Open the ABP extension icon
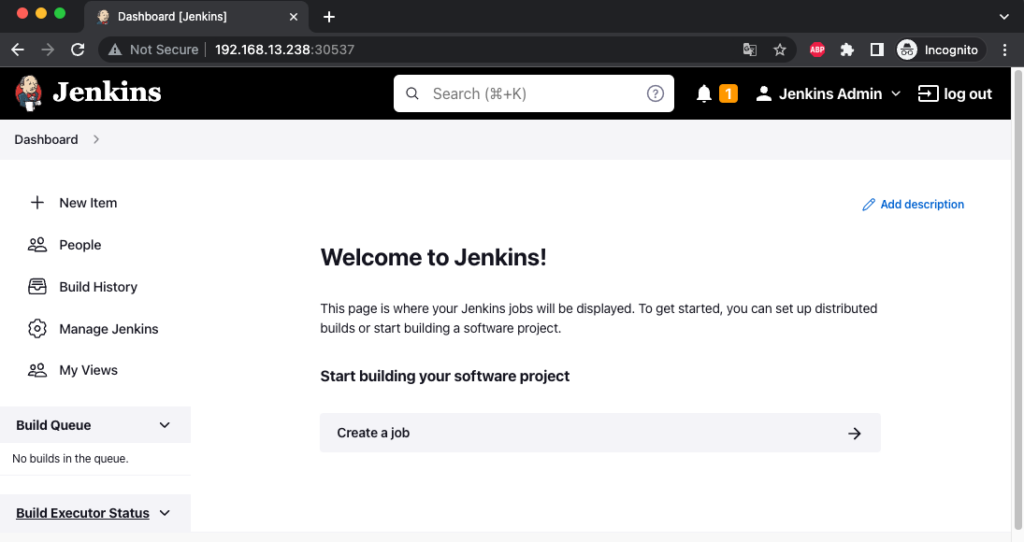 click(x=817, y=50)
